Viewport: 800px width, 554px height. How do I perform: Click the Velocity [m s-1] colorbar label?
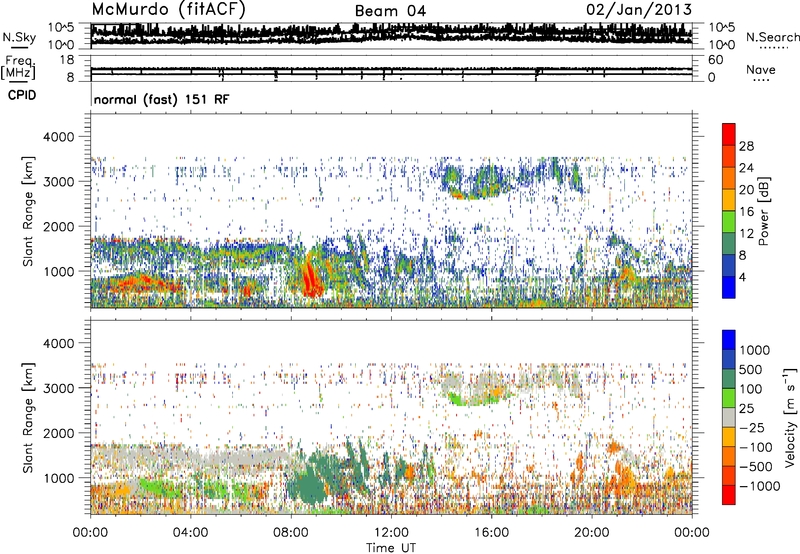[x=790, y=417]
